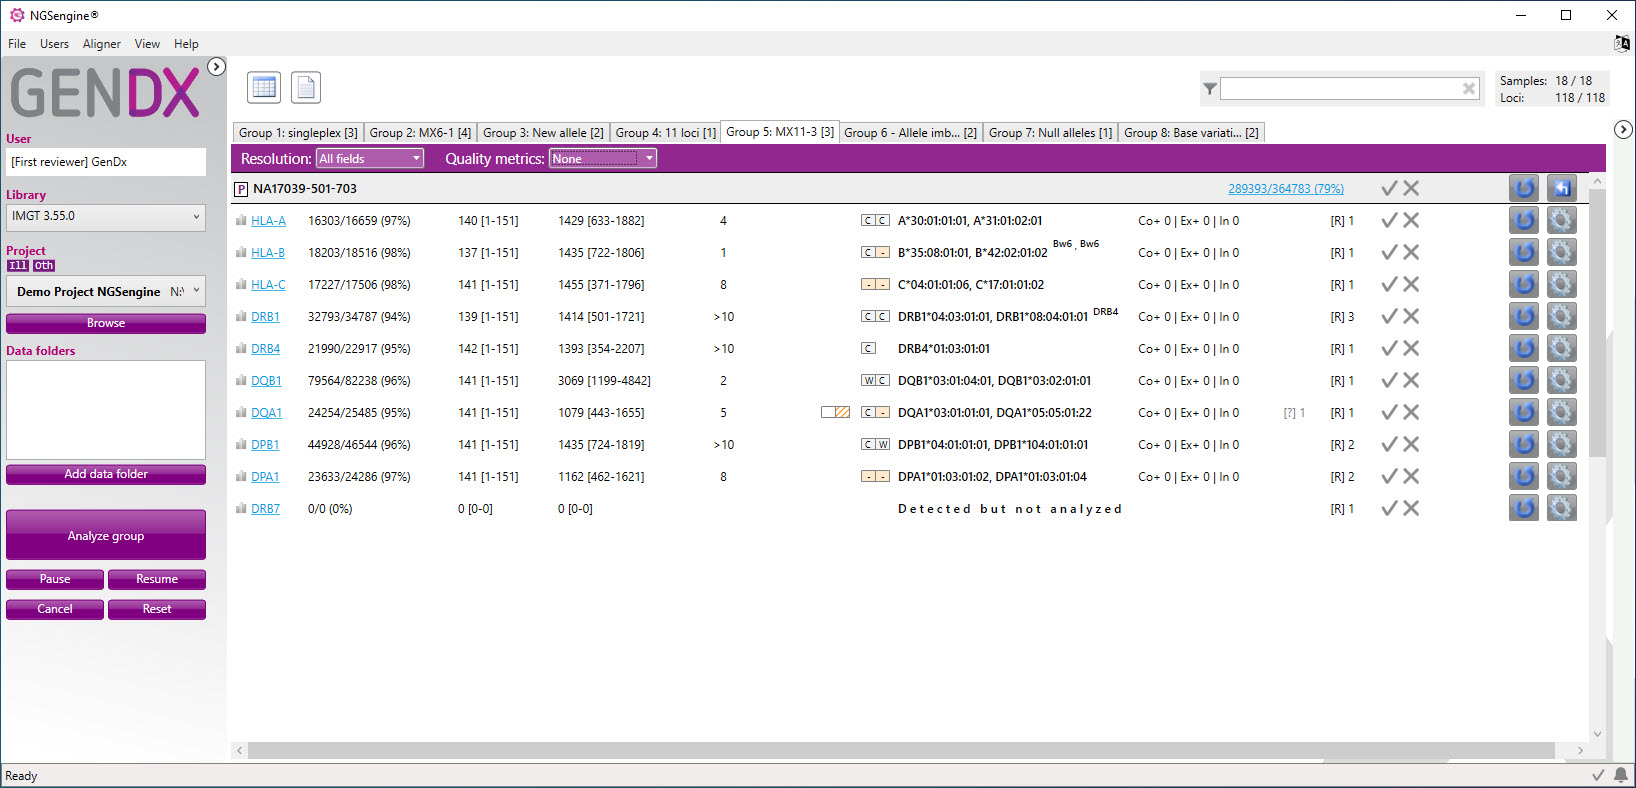Image resolution: width=1636 pixels, height=788 pixels.
Task: Reanalyze the DRB1 locus
Action: (x=1524, y=316)
